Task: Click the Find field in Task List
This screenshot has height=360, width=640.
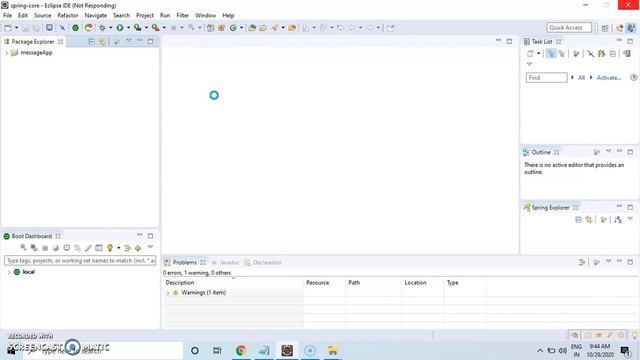Action: click(547, 78)
